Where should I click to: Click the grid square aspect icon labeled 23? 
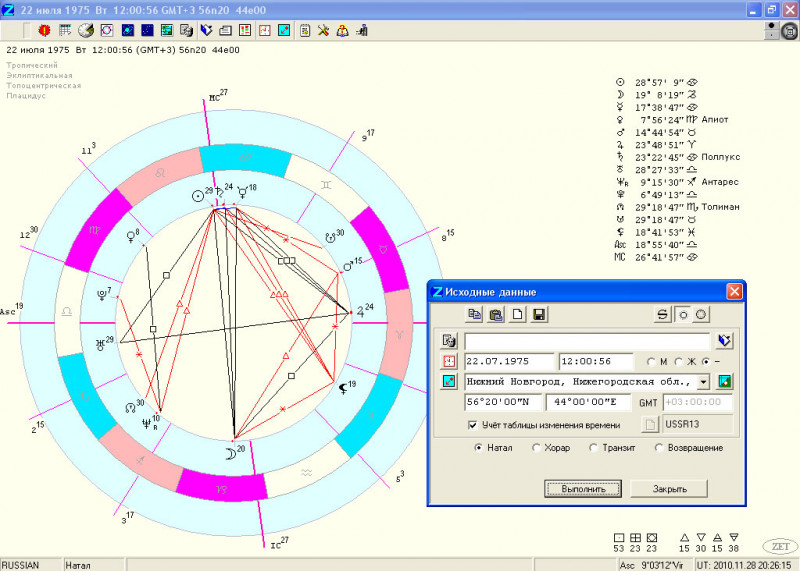point(635,537)
